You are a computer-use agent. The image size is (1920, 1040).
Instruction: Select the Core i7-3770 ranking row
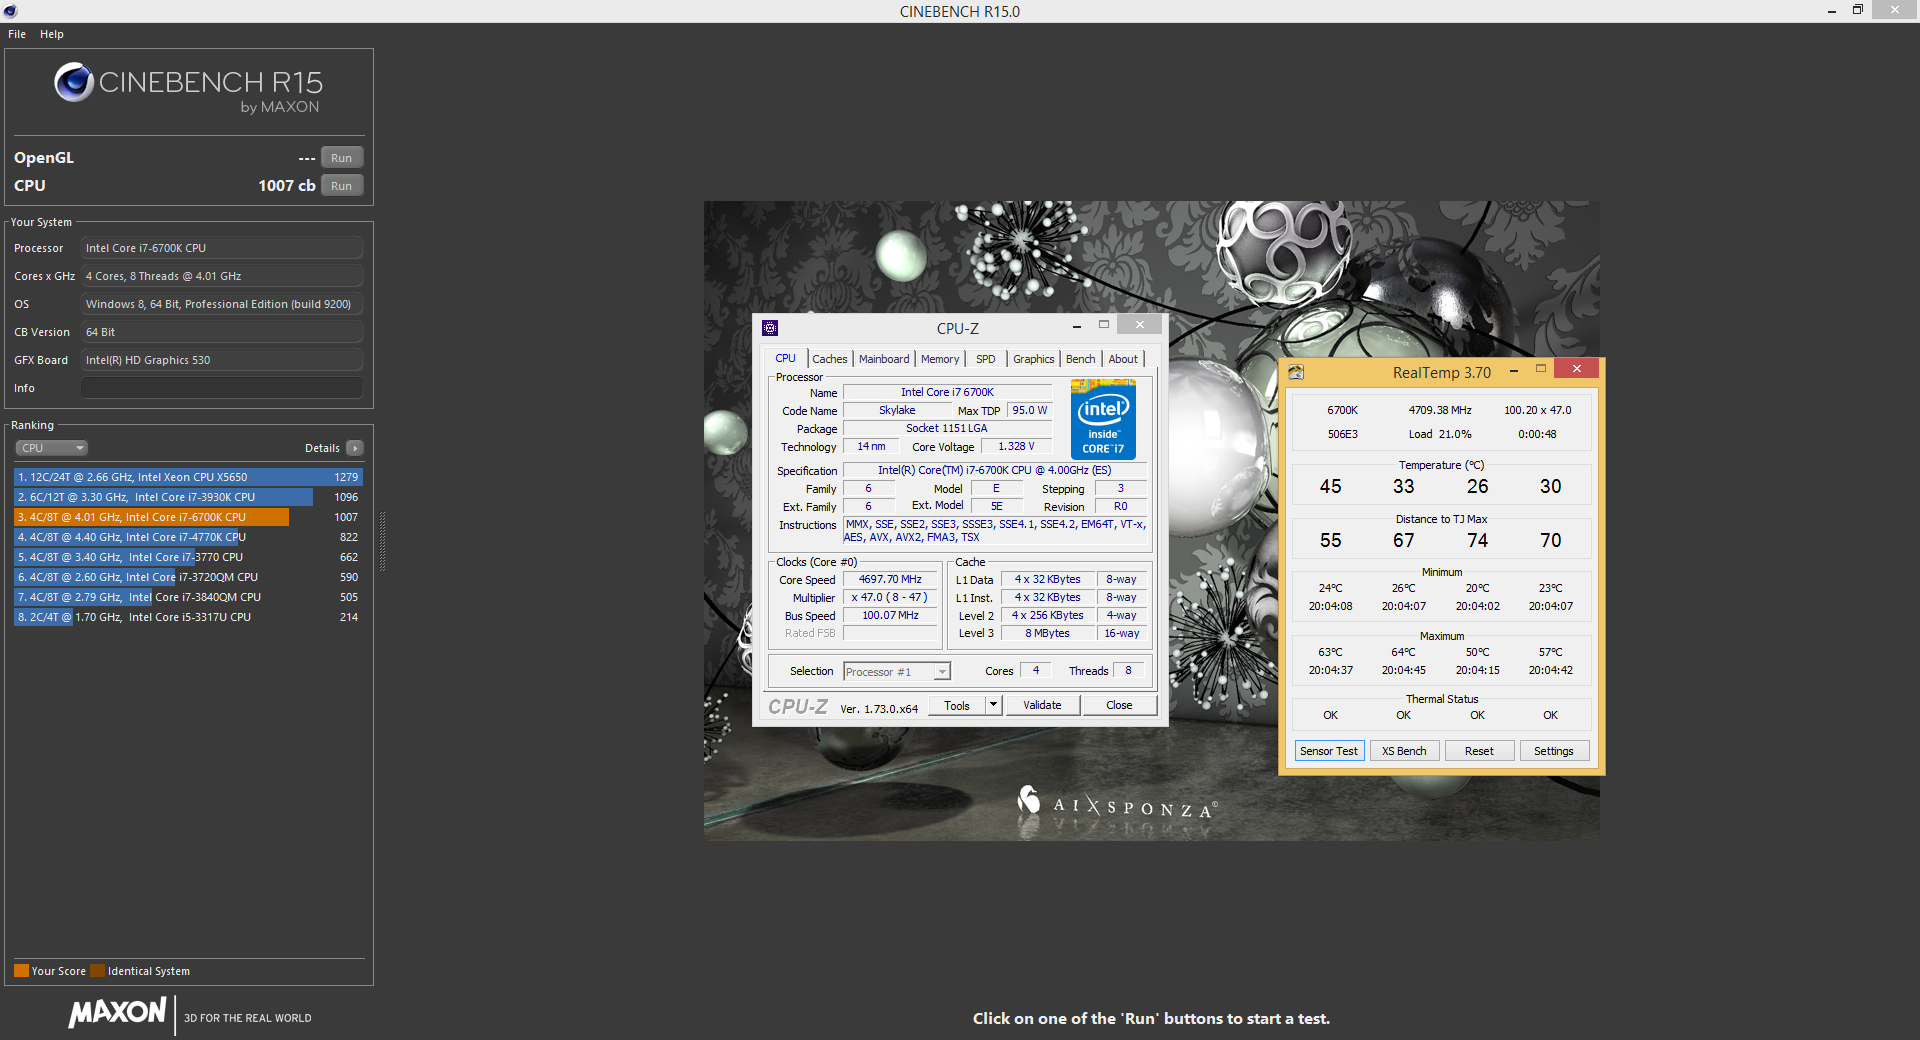pos(188,557)
